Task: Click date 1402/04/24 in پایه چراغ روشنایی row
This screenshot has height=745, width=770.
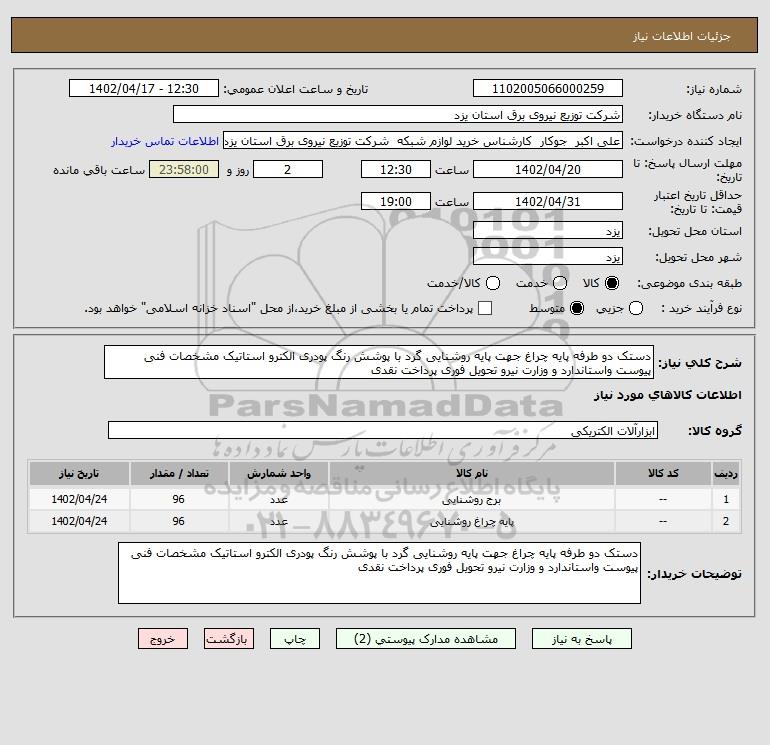Action: point(79,521)
